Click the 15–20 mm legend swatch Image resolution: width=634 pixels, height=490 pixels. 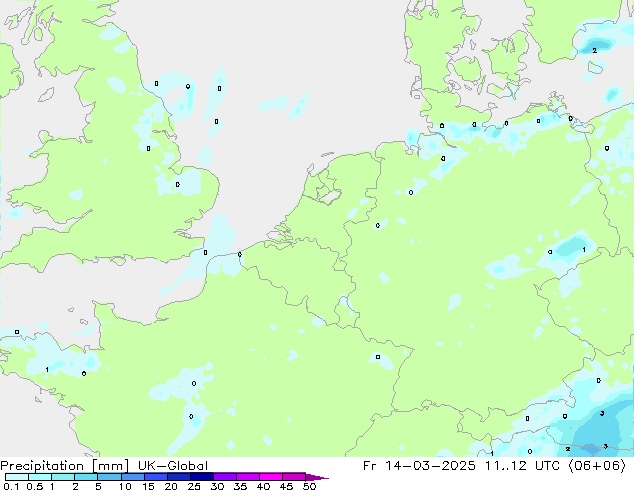point(156,477)
